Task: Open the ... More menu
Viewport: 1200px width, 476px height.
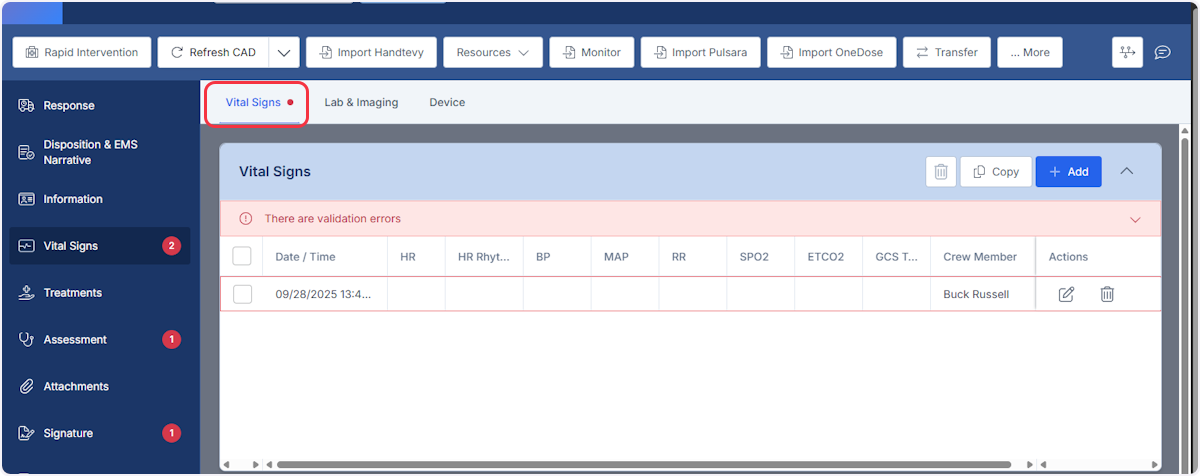Action: [1030, 52]
